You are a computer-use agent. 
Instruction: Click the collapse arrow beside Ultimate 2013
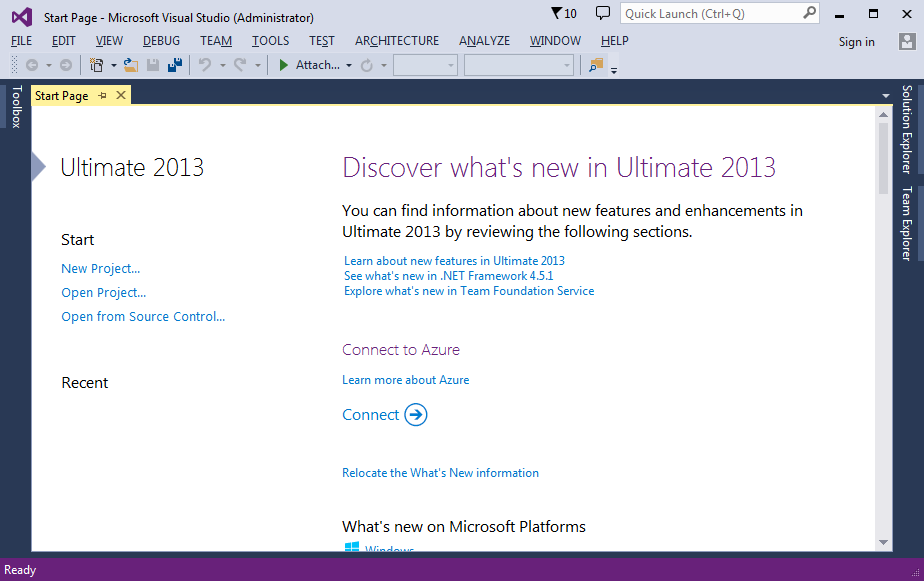click(x=38, y=166)
